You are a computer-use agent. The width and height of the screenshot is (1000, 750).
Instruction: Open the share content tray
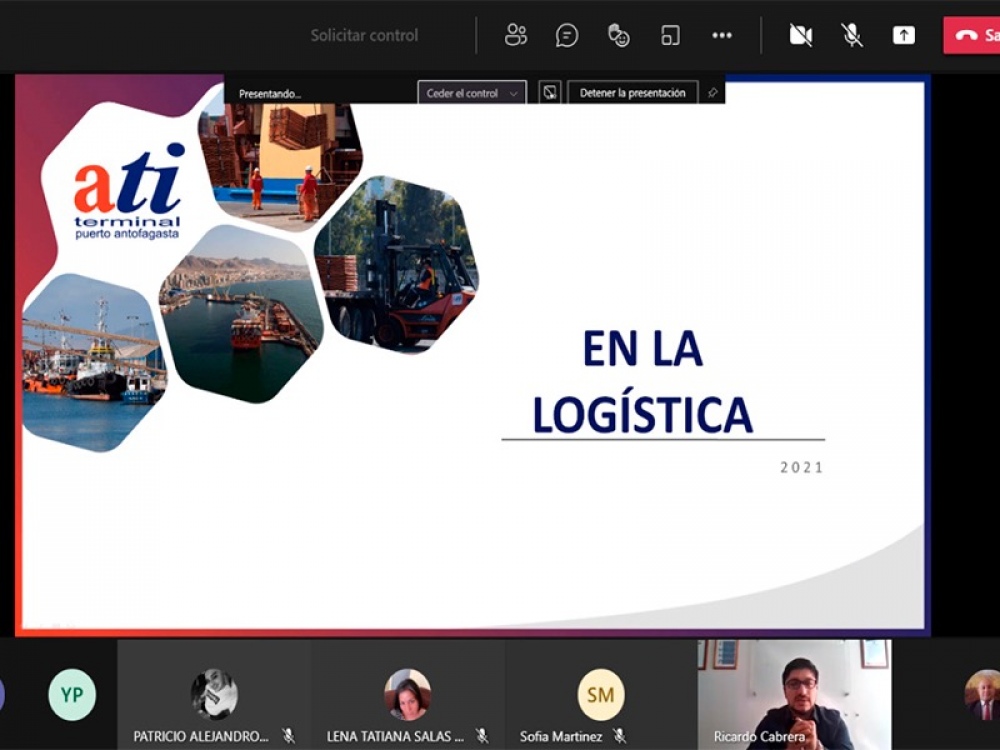(904, 35)
